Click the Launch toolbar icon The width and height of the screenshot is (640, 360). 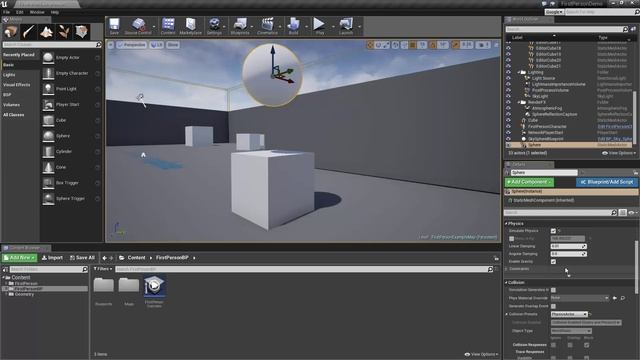click(x=346, y=26)
